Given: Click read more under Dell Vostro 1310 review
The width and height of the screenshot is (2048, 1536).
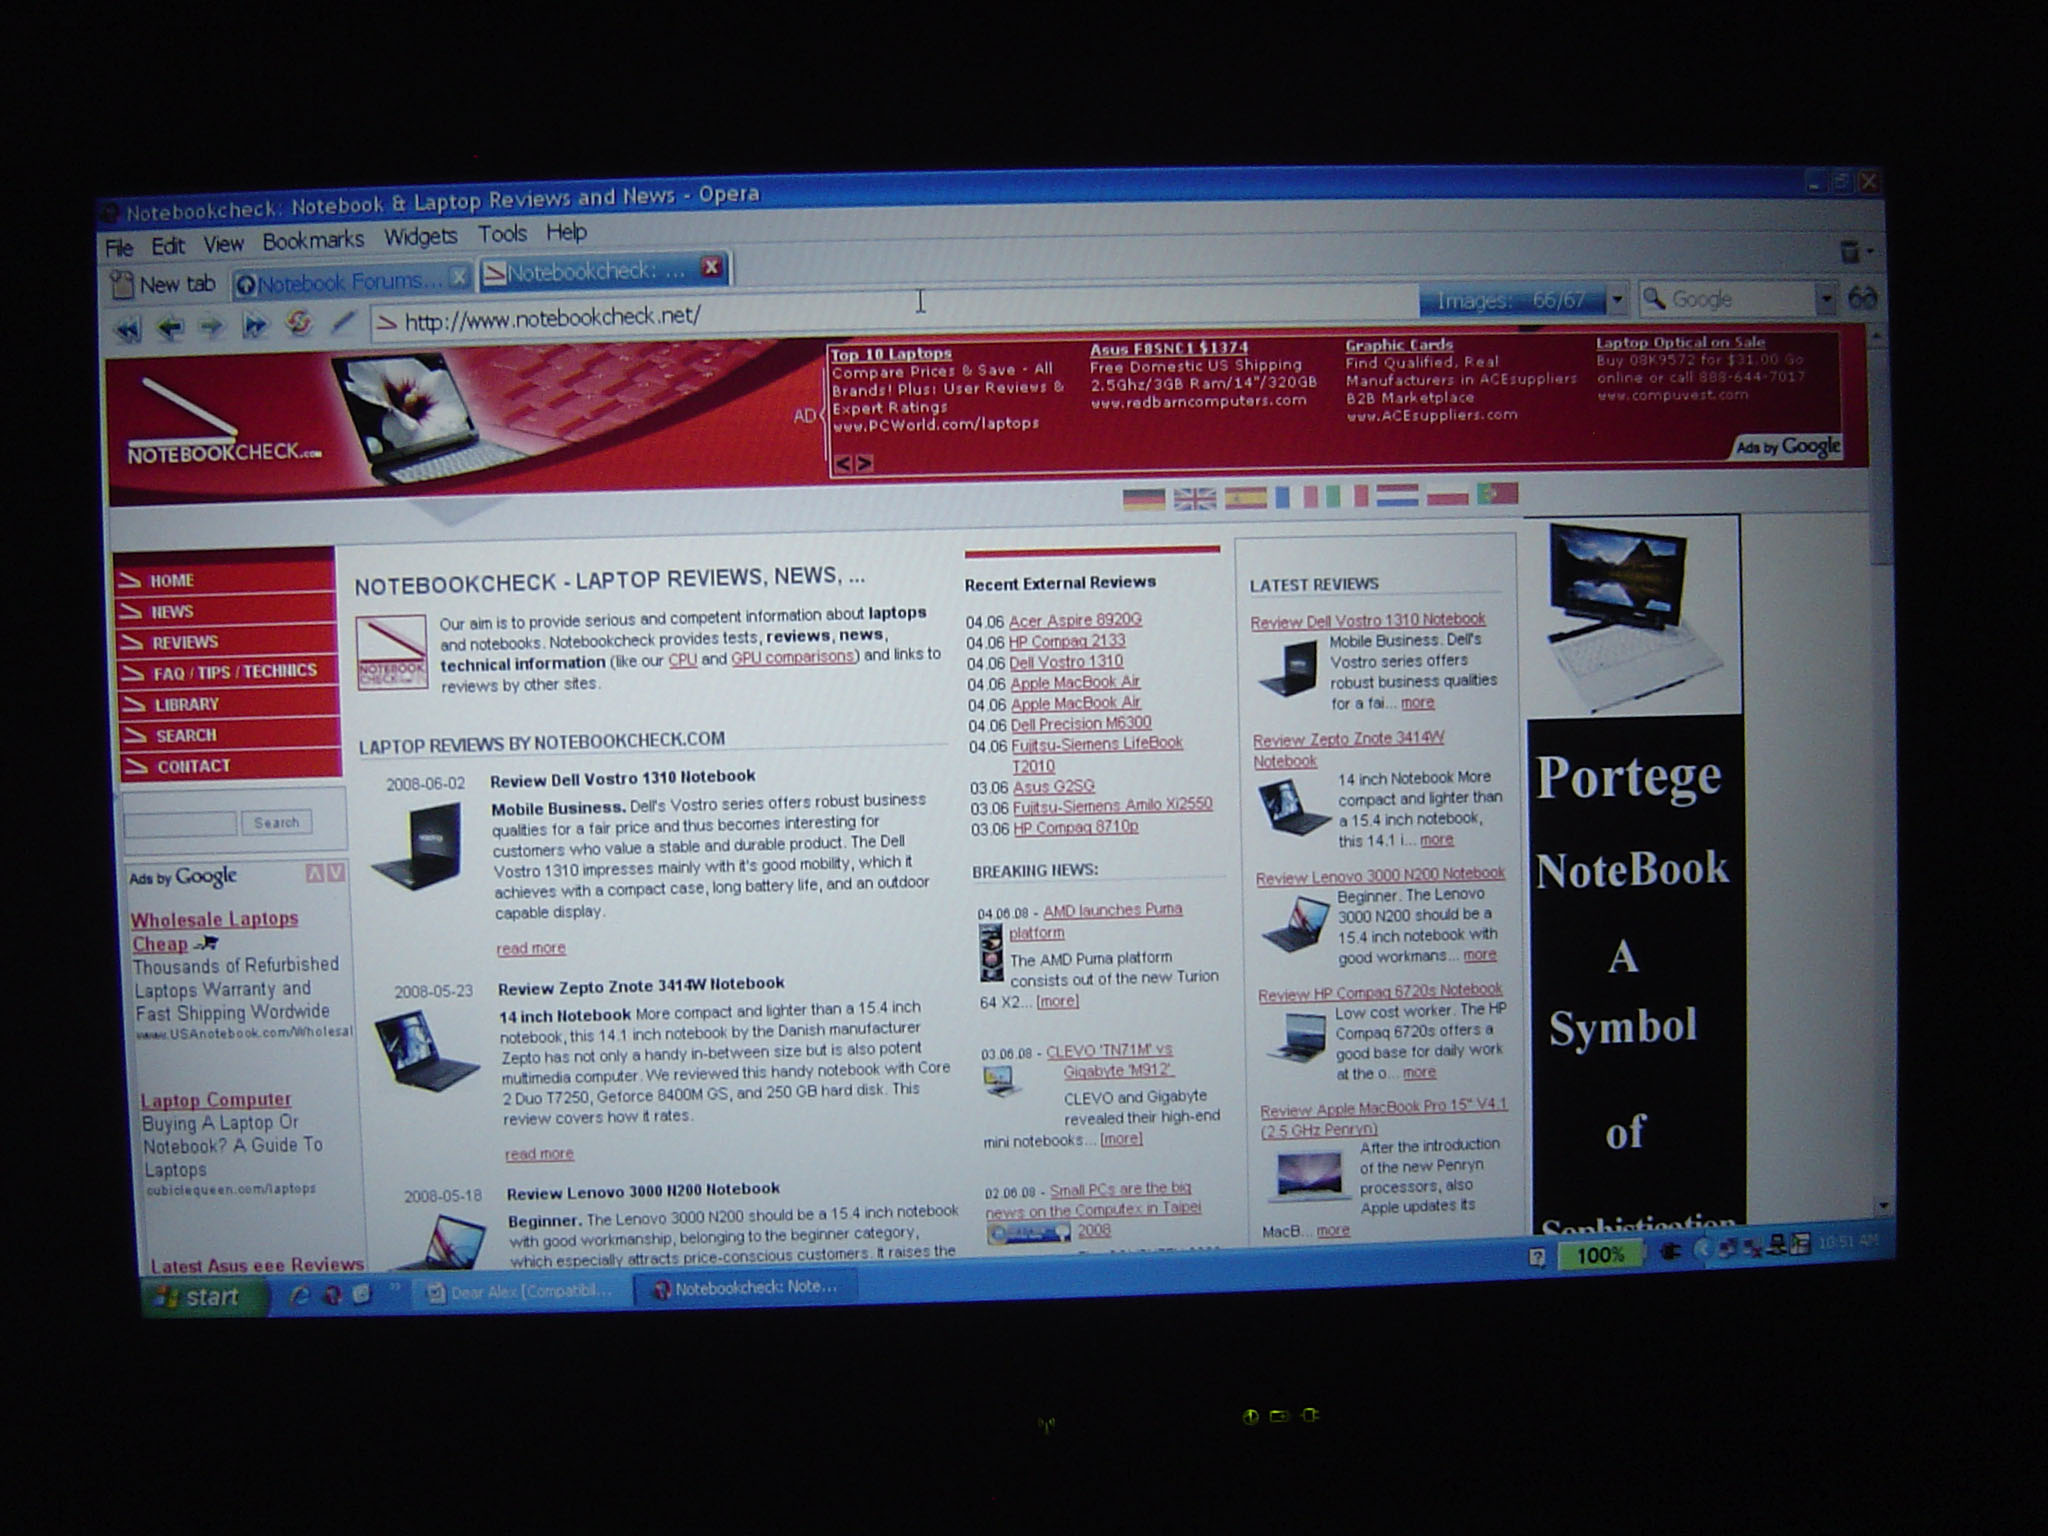Looking at the screenshot, I should (531, 948).
